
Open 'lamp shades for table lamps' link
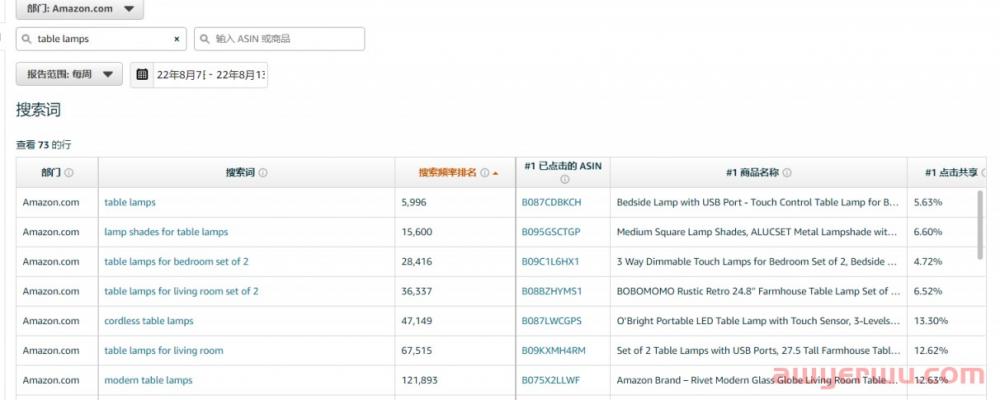click(x=166, y=232)
